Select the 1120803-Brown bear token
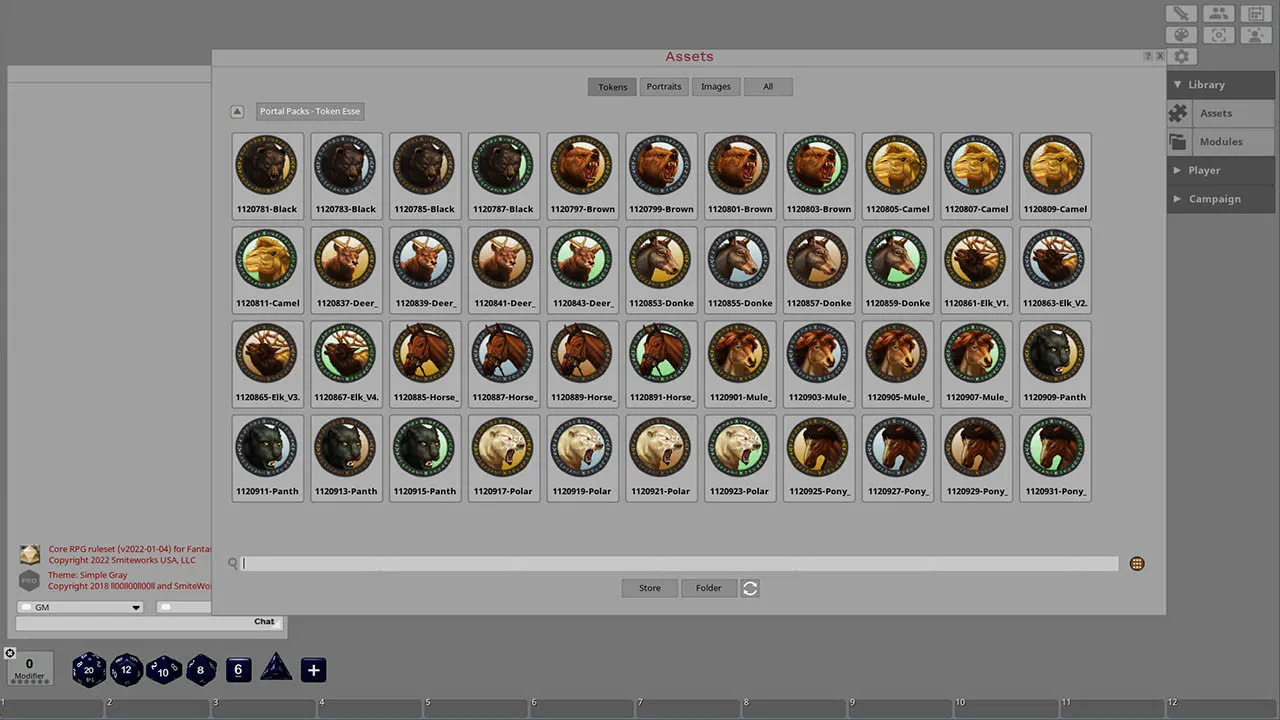 tap(819, 175)
